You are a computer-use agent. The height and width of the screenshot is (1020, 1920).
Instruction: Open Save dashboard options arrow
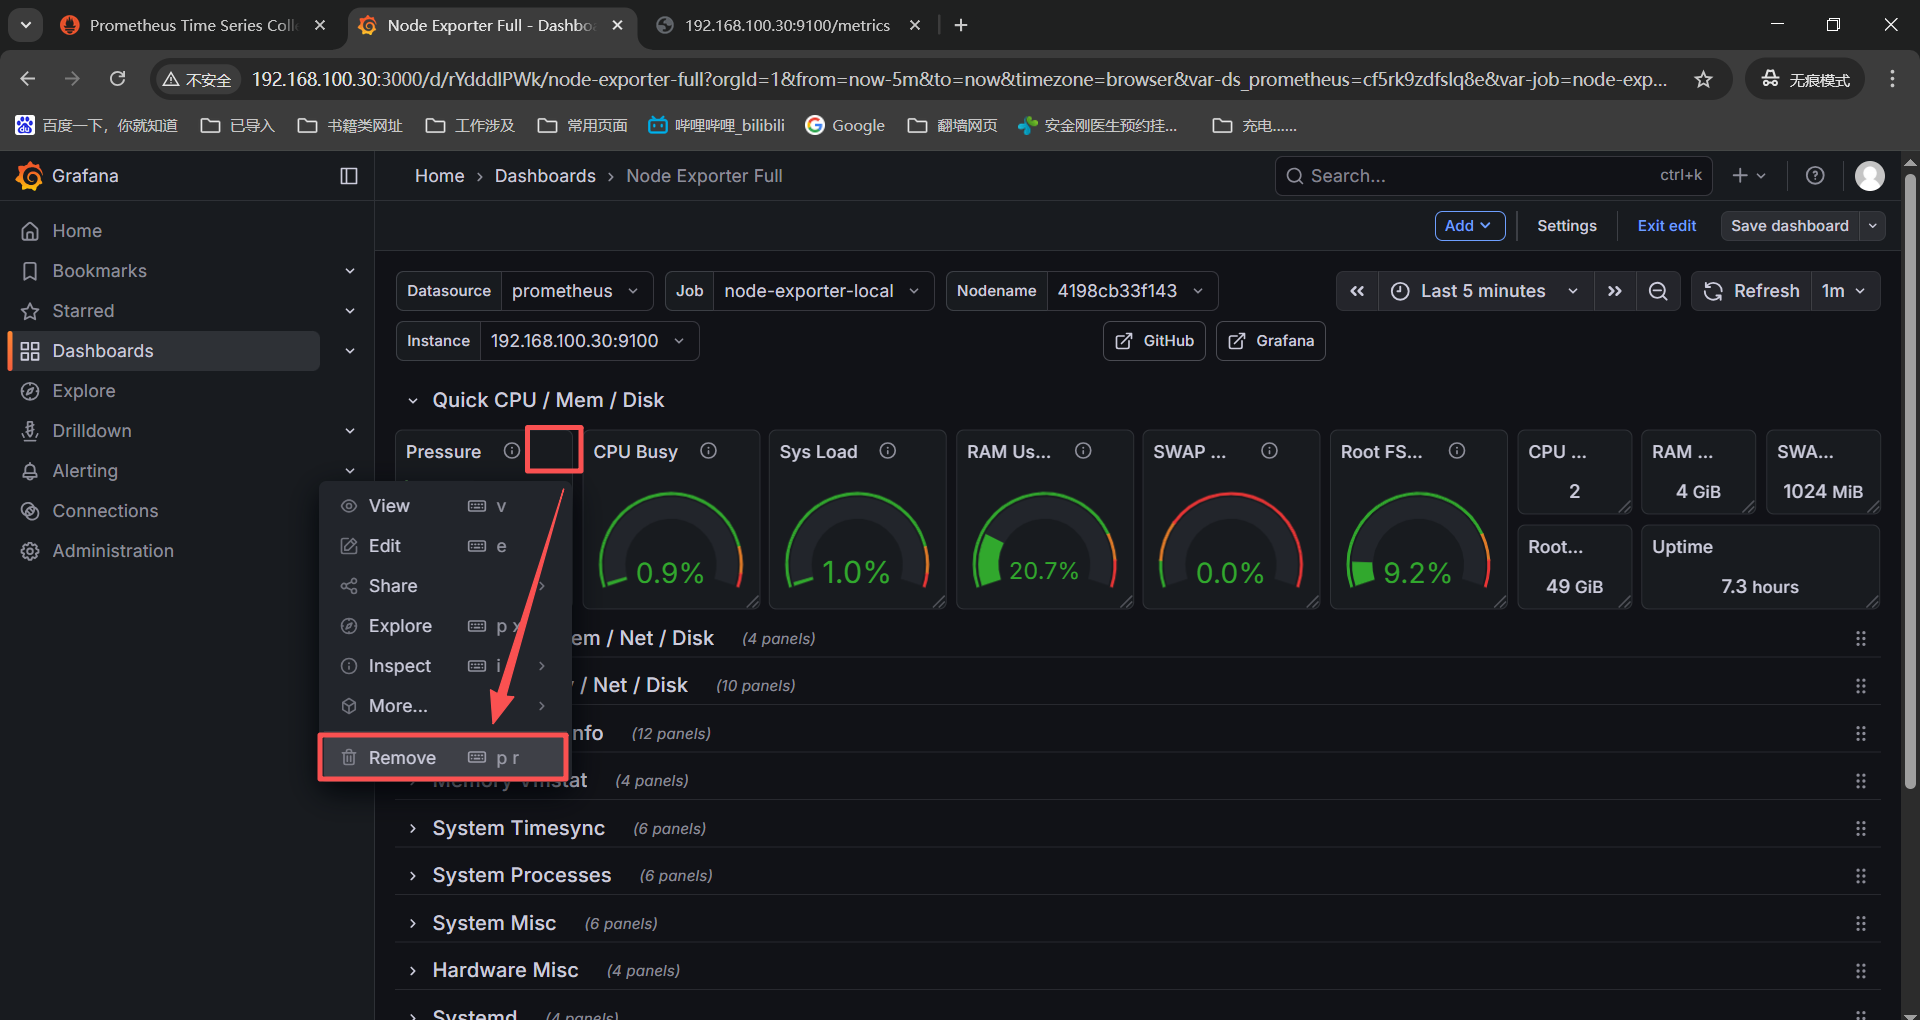click(1873, 226)
